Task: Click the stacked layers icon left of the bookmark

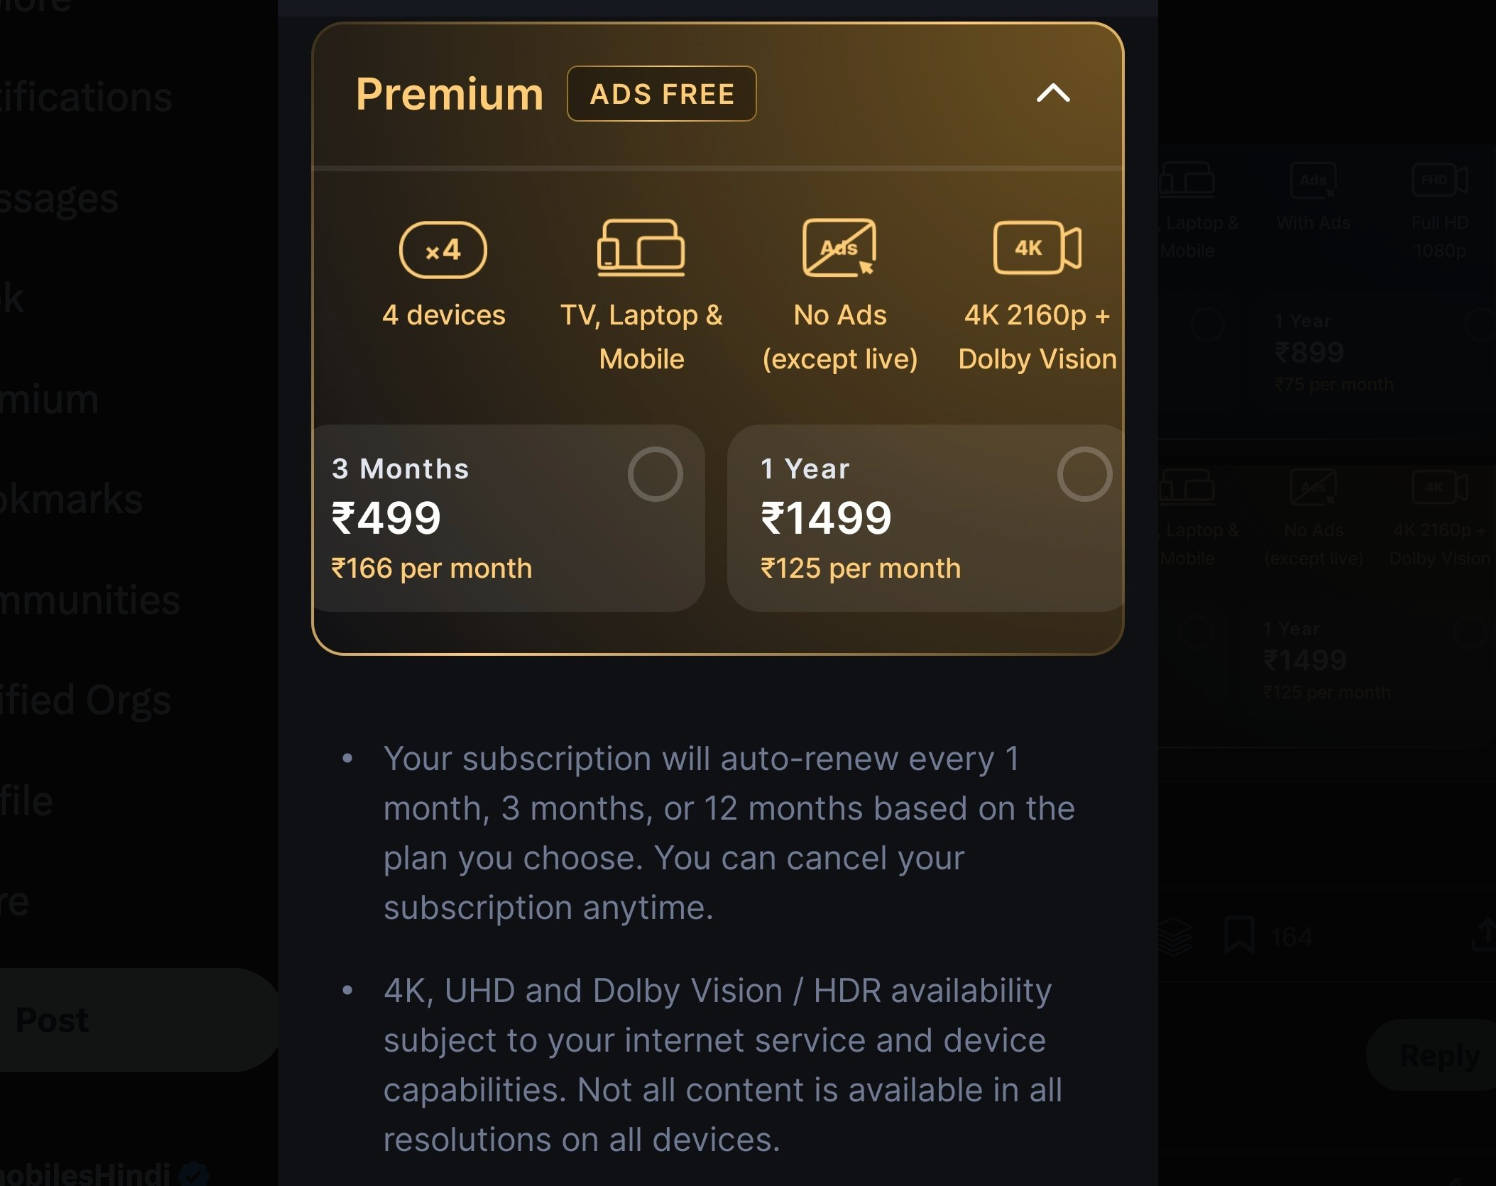Action: (x=1176, y=936)
